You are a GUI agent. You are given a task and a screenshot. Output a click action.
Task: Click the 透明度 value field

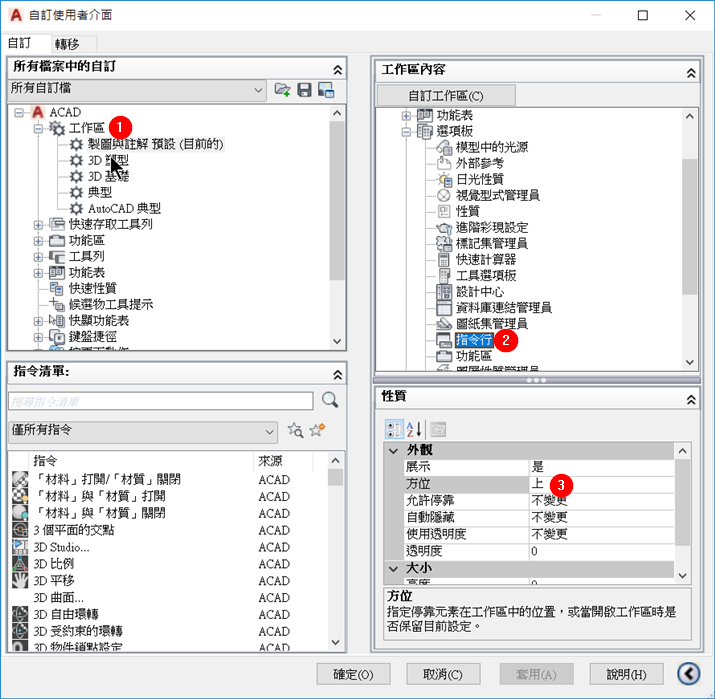[601, 551]
